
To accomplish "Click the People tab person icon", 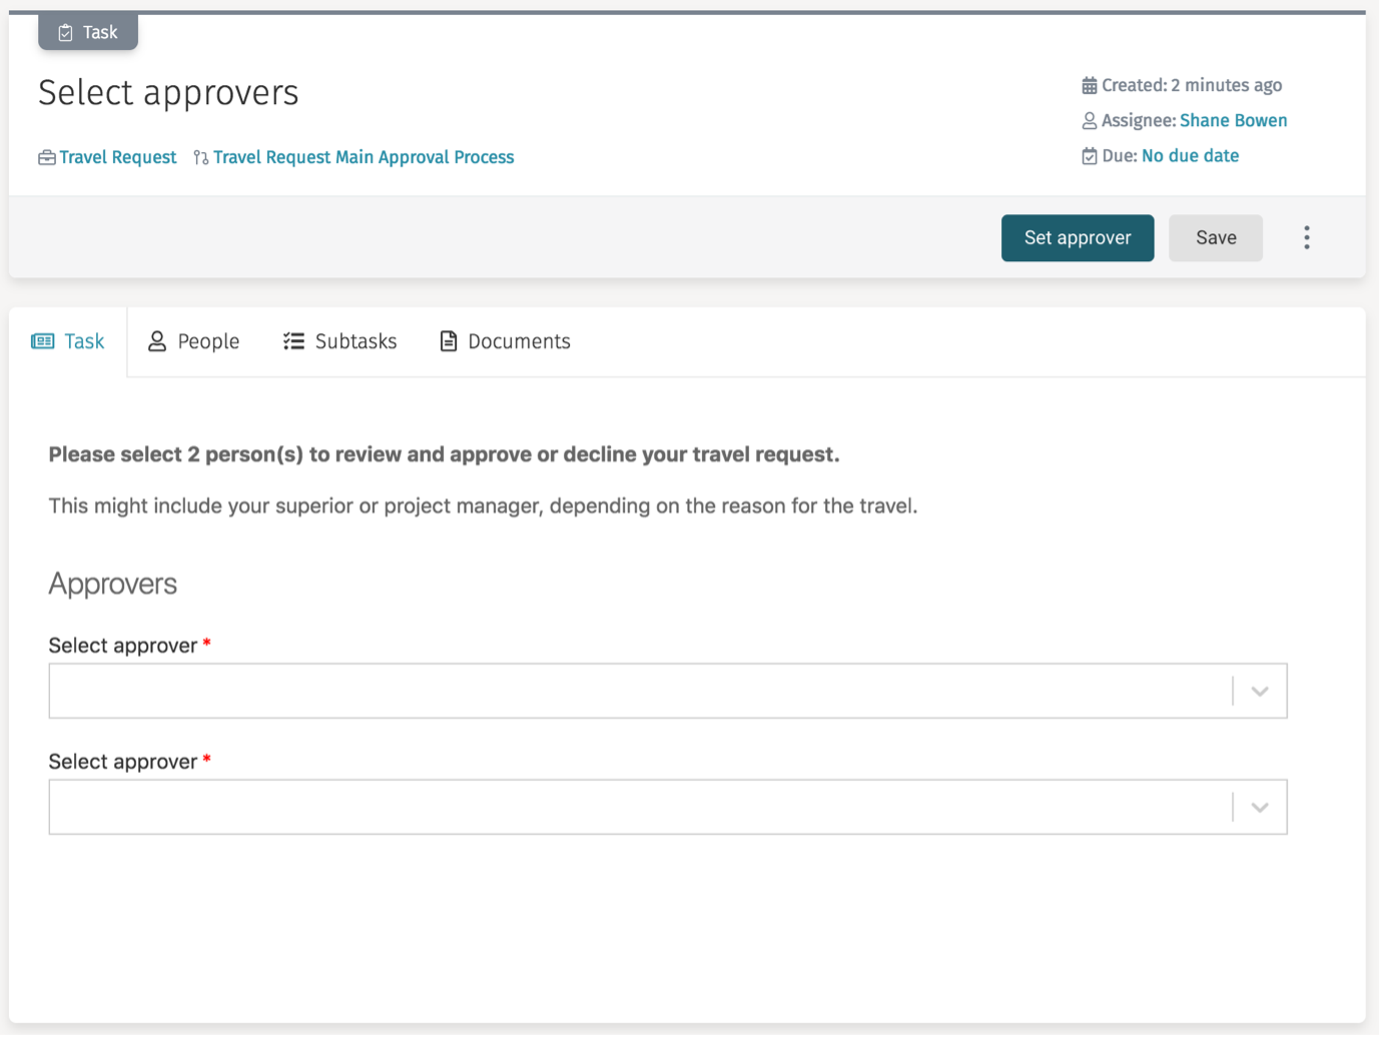I will pyautogui.click(x=157, y=341).
